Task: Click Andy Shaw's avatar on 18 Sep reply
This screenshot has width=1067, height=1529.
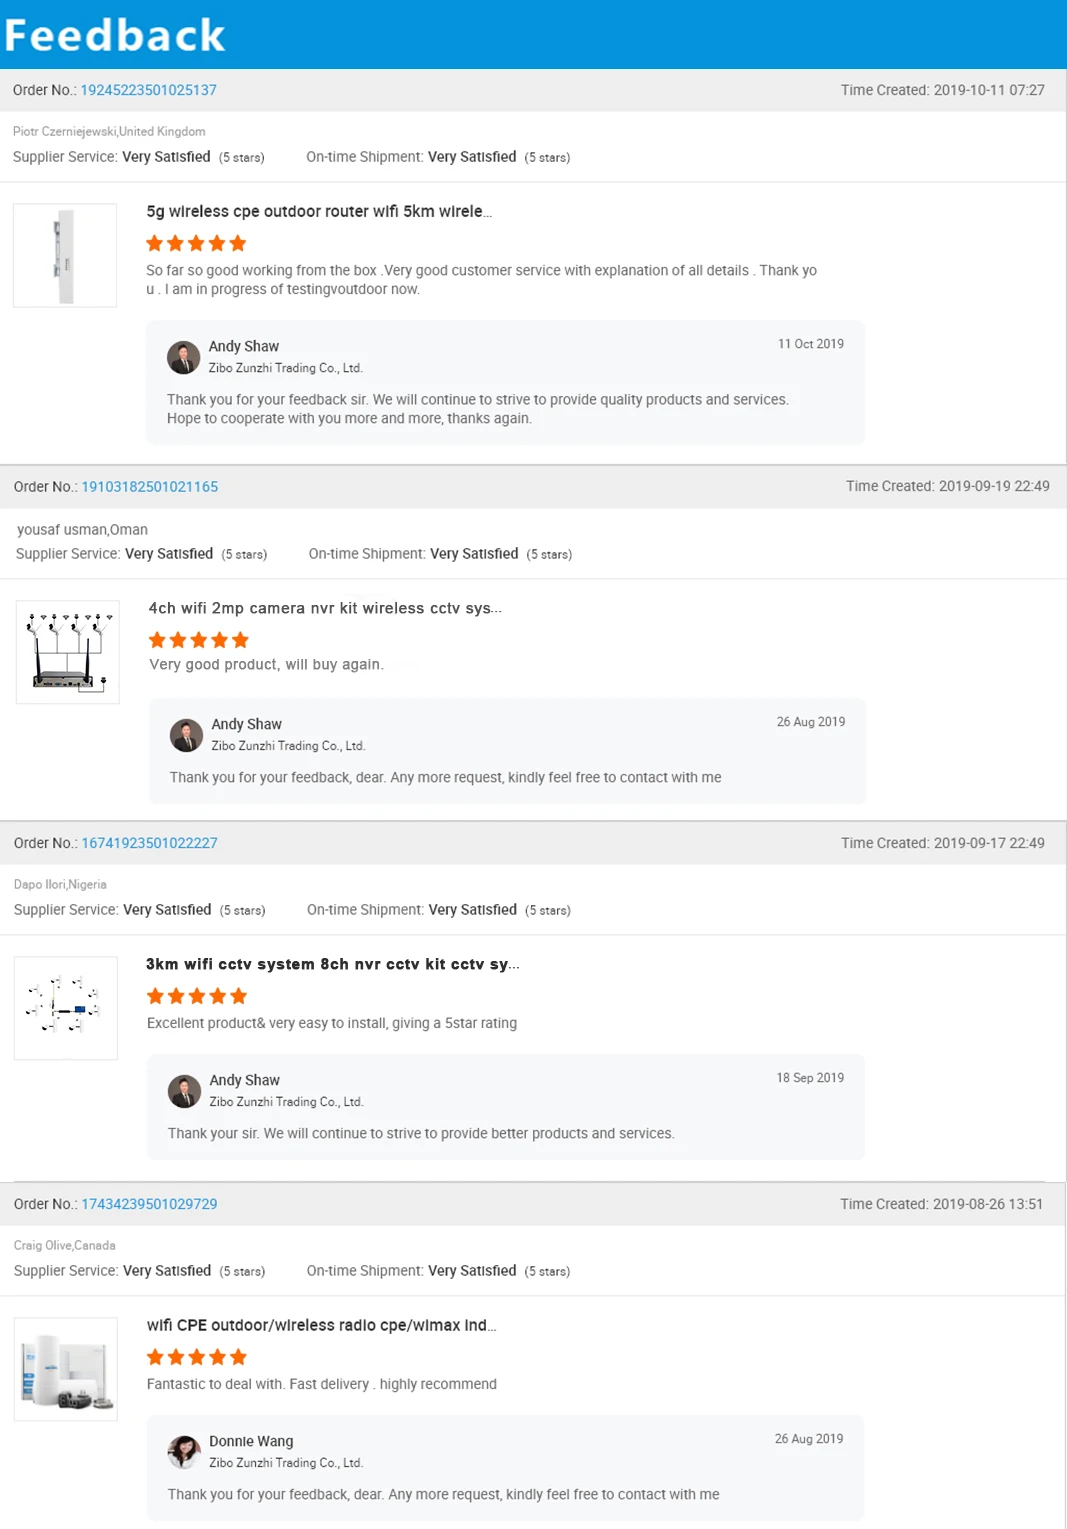Action: click(x=184, y=1091)
